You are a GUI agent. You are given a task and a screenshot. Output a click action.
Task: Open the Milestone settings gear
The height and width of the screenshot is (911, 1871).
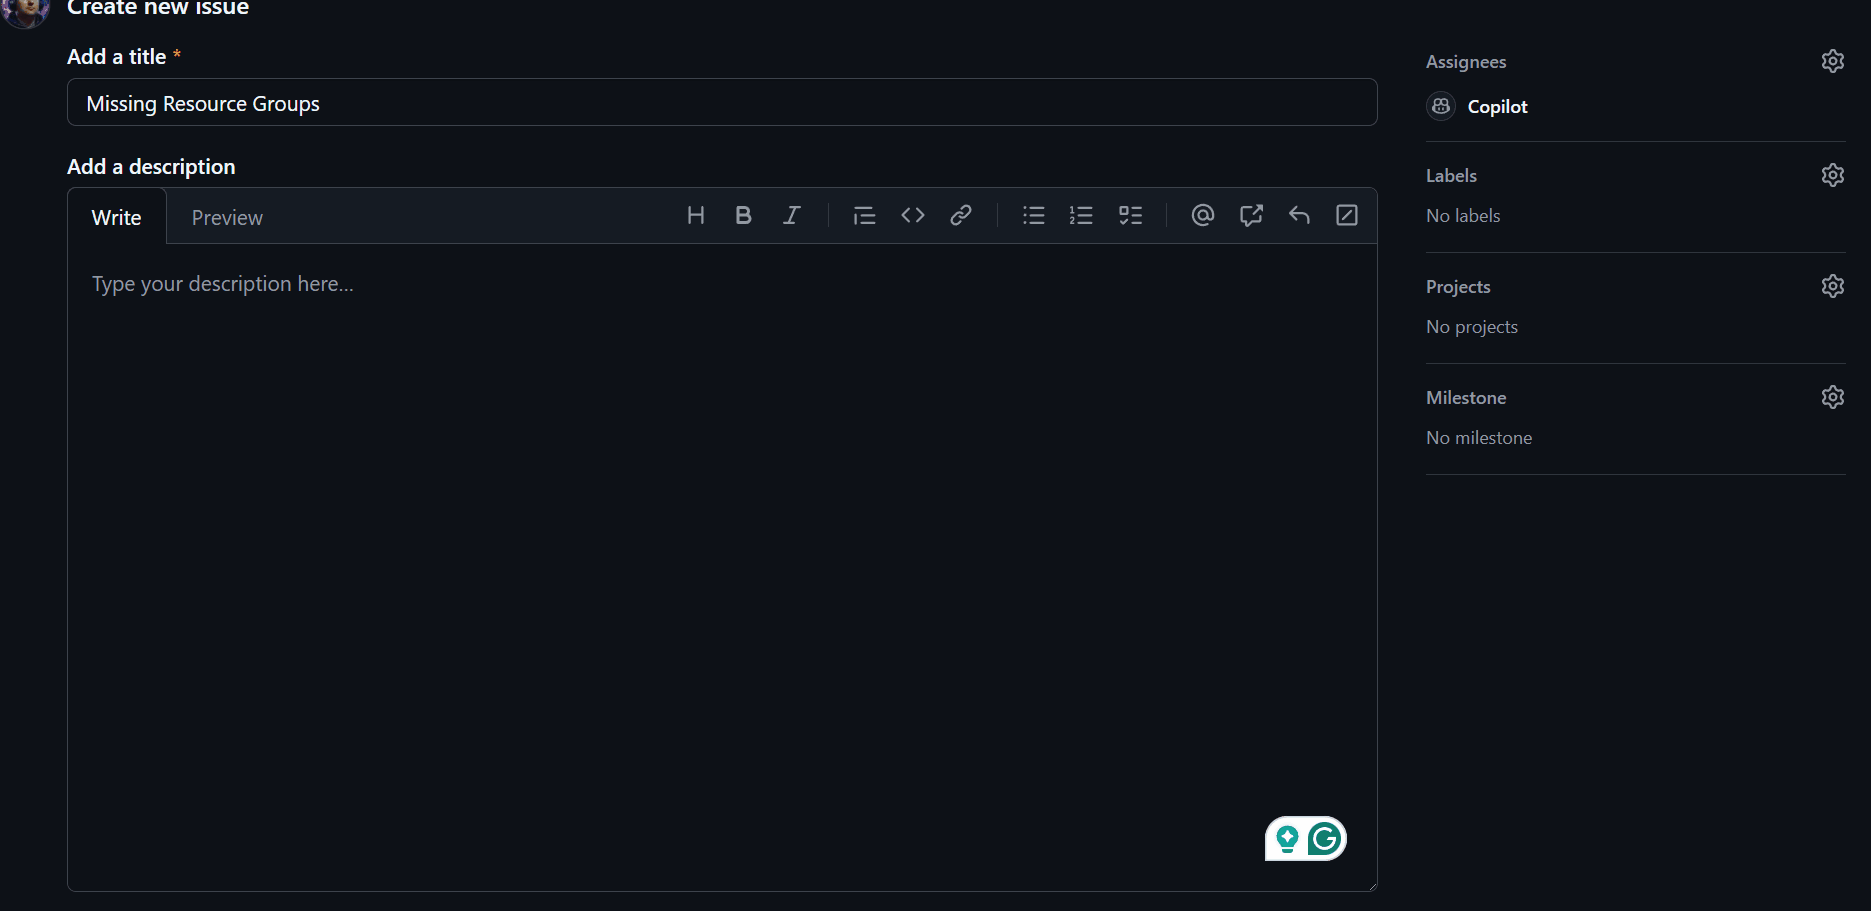coord(1833,397)
